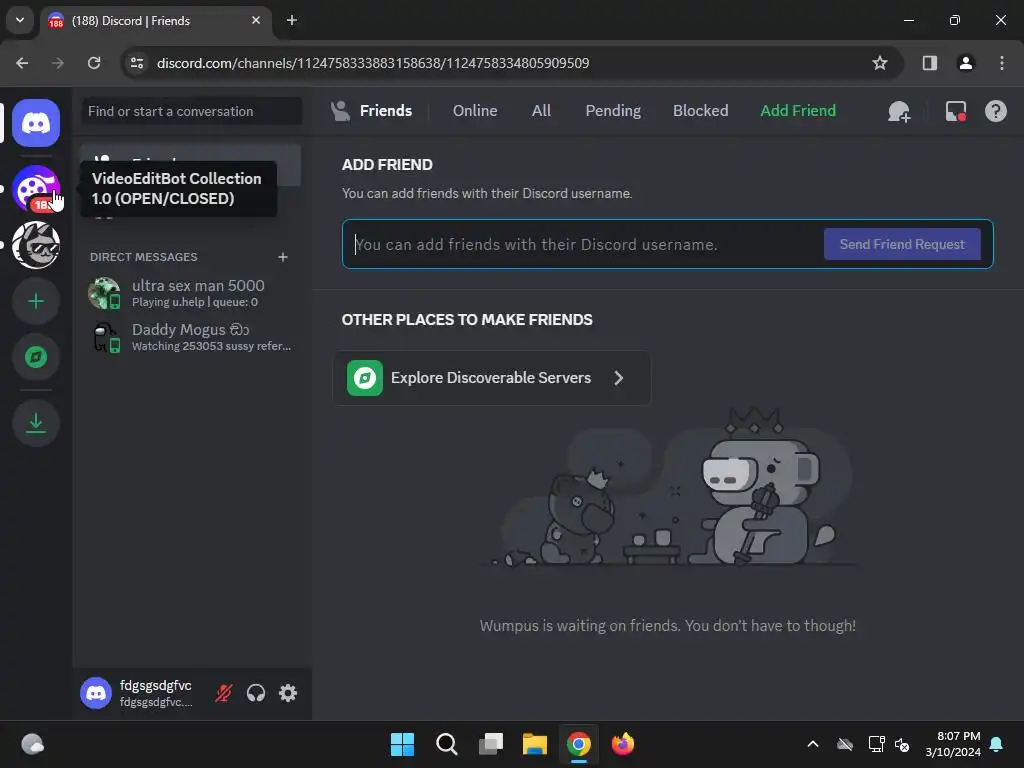Open tab search dropdown arrow
Image resolution: width=1024 pixels, height=768 pixels.
[20, 20]
